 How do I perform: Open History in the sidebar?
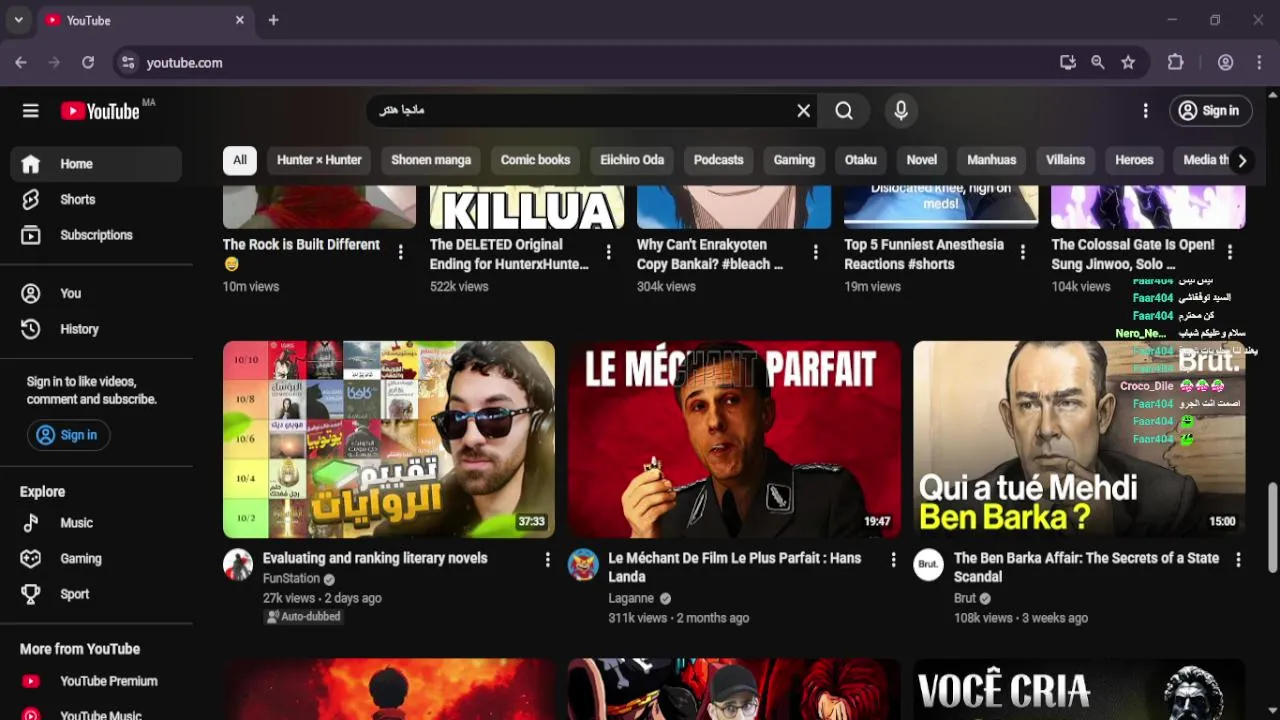click(x=96, y=329)
